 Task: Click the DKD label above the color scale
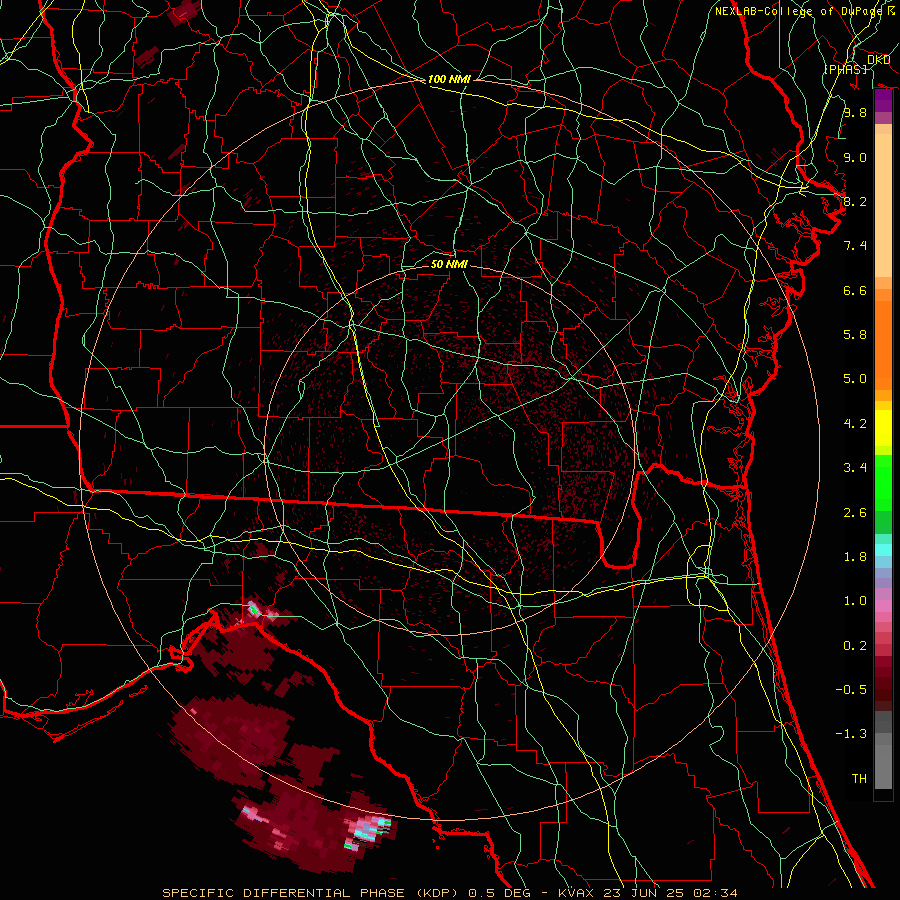[x=878, y=60]
